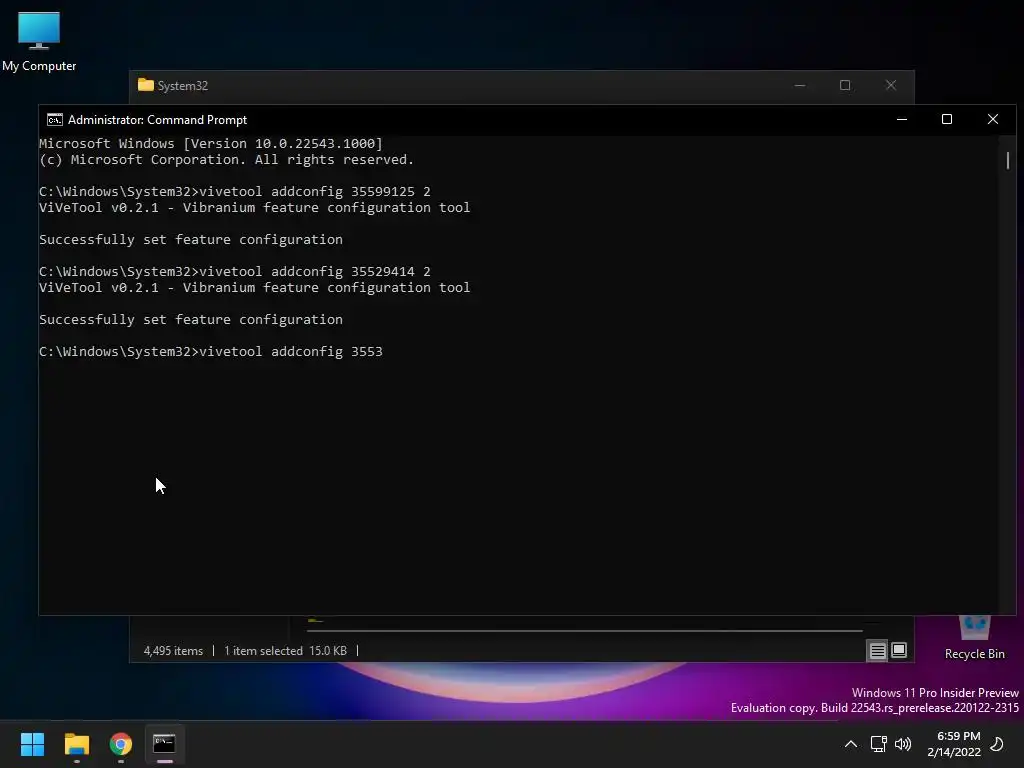Close the Command Prompt window
The height and width of the screenshot is (768, 1024).
993,120
